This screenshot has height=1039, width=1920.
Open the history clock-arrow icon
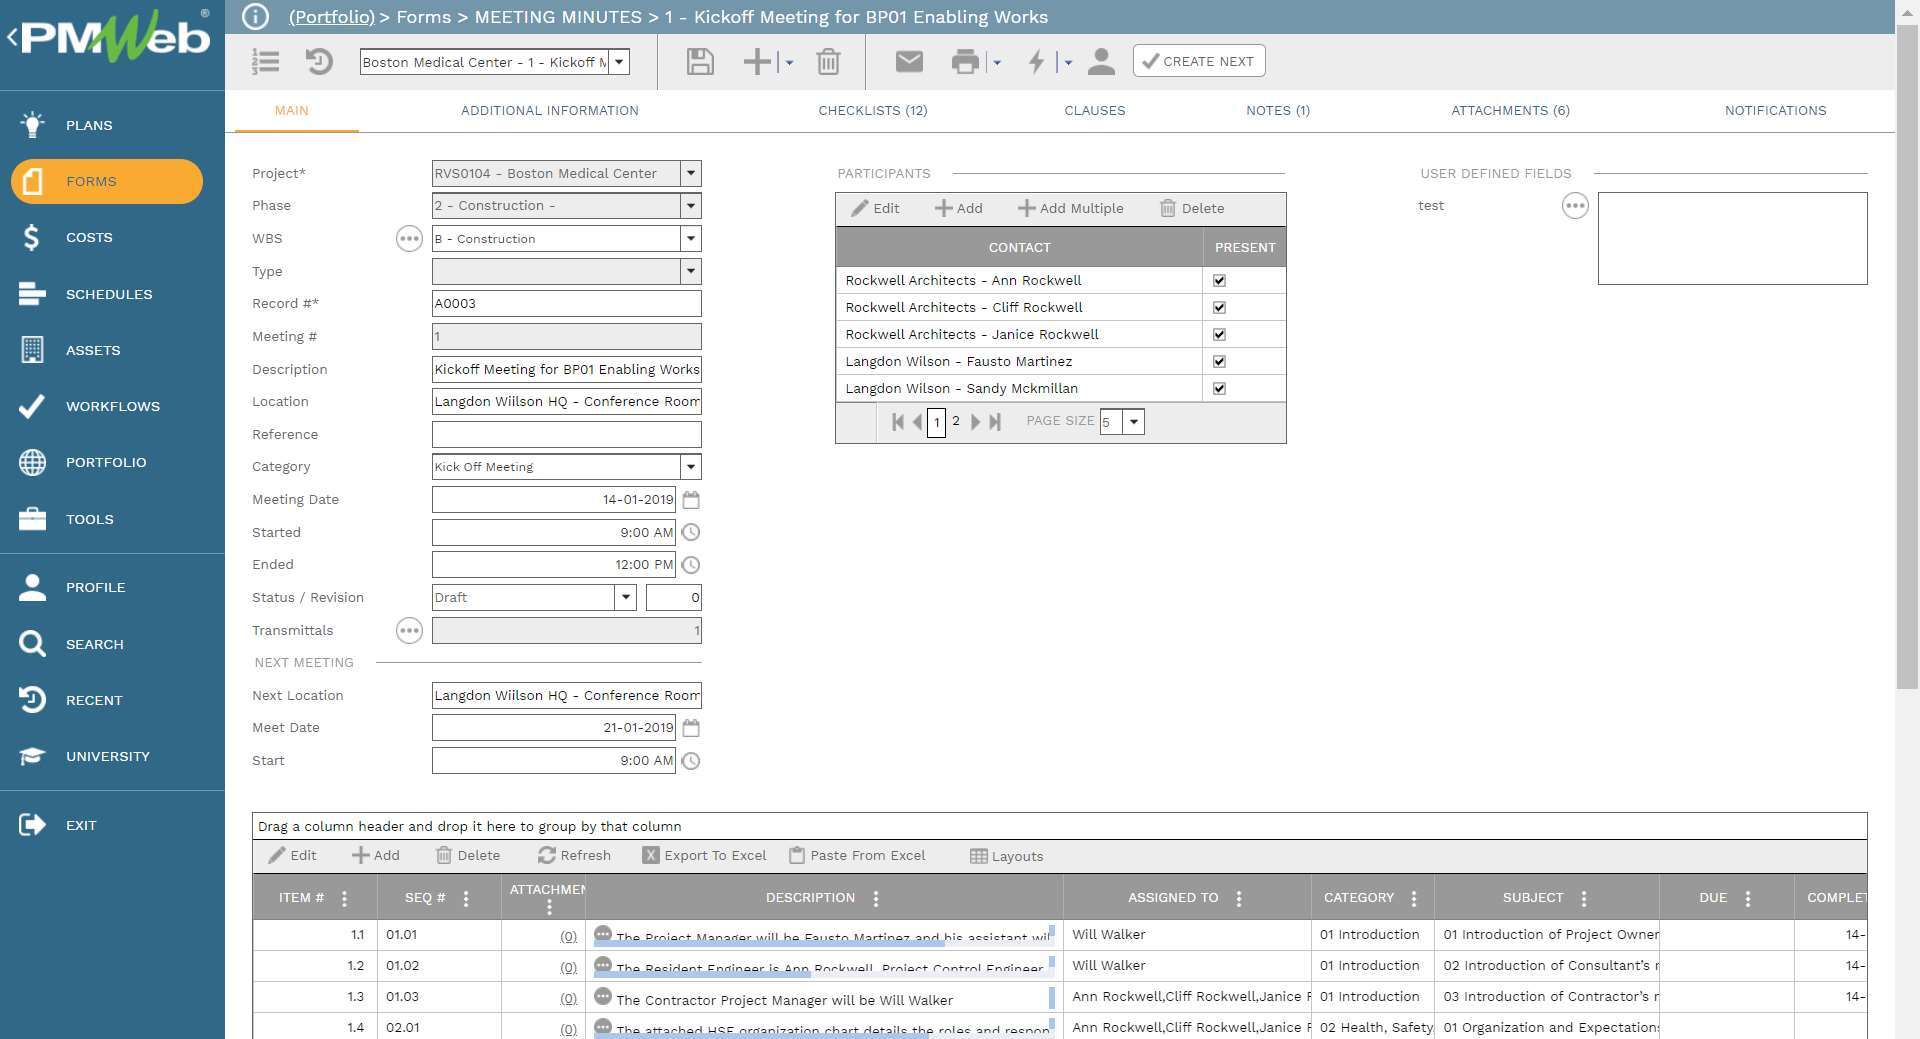tap(319, 62)
